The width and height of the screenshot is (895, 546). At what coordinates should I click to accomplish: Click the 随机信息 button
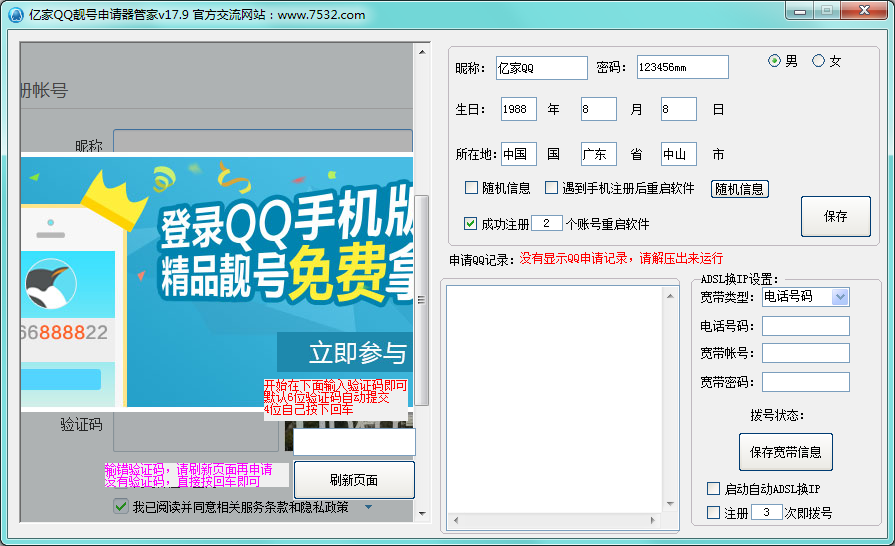pos(740,189)
